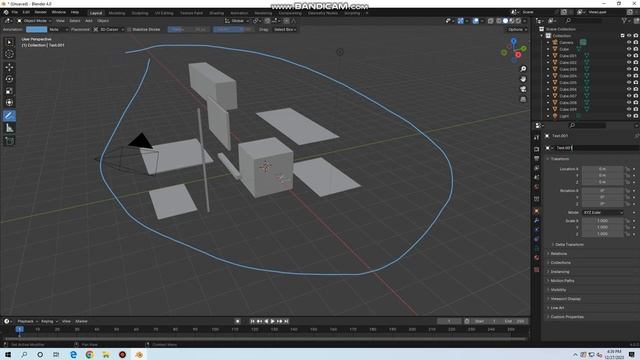Switch perspective/orthographic grid icon in viewport

[523, 99]
